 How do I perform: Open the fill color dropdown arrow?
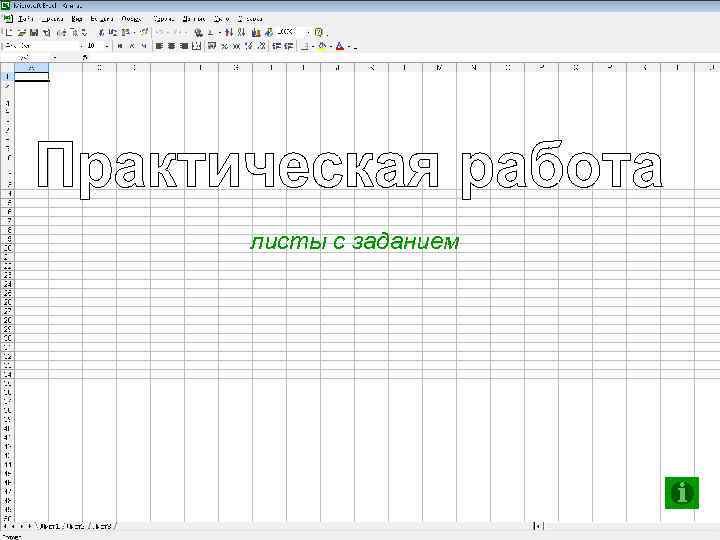pyautogui.click(x=331, y=46)
